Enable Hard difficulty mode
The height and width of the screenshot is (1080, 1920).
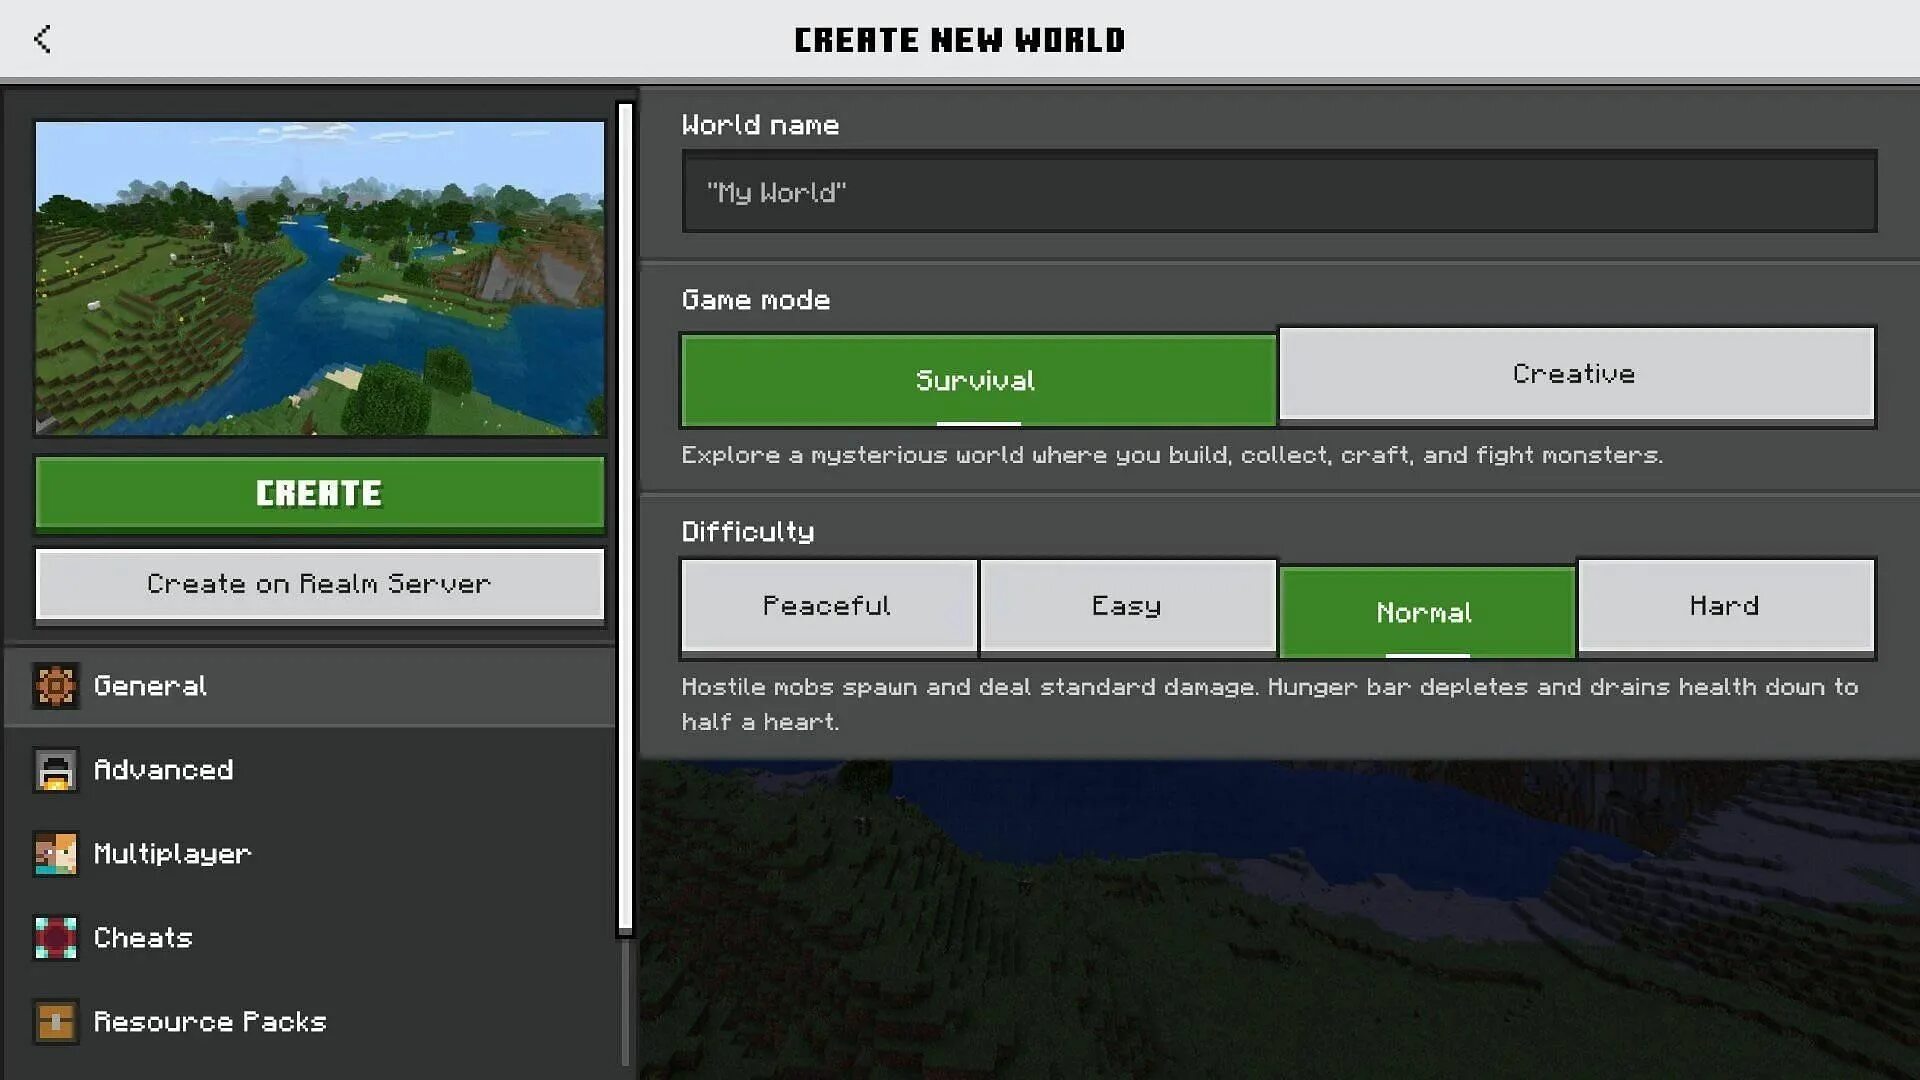pos(1724,605)
